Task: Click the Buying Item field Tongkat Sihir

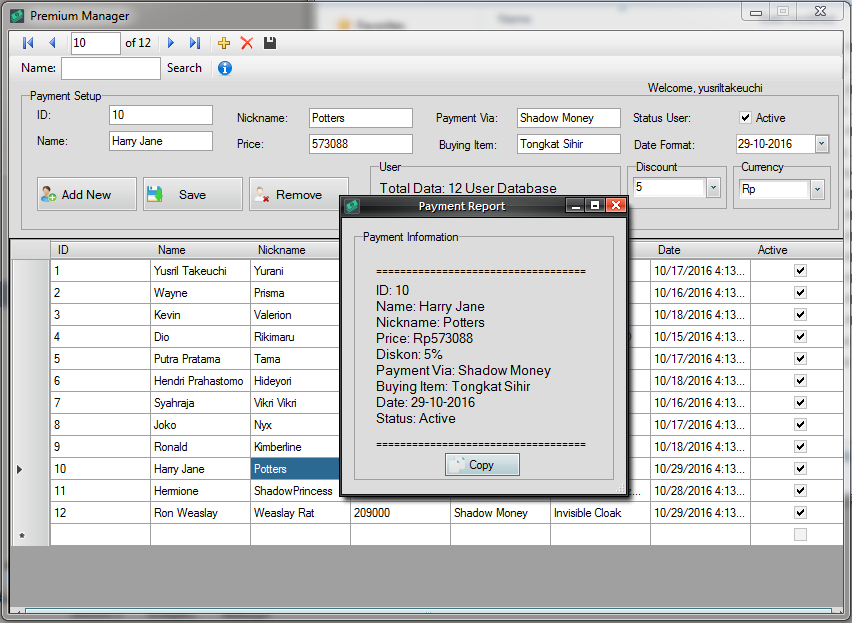Action: pos(568,144)
